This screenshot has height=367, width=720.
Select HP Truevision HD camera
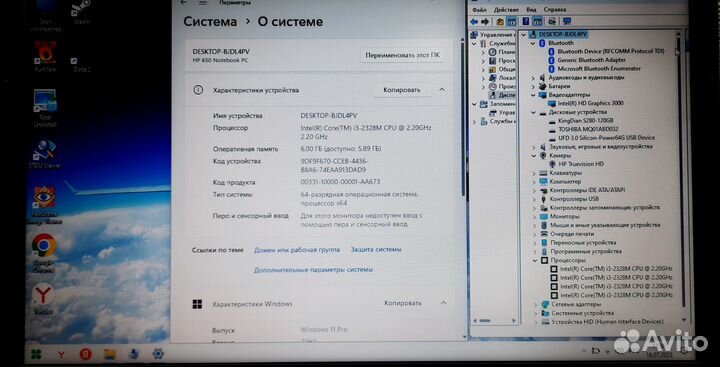(580, 164)
